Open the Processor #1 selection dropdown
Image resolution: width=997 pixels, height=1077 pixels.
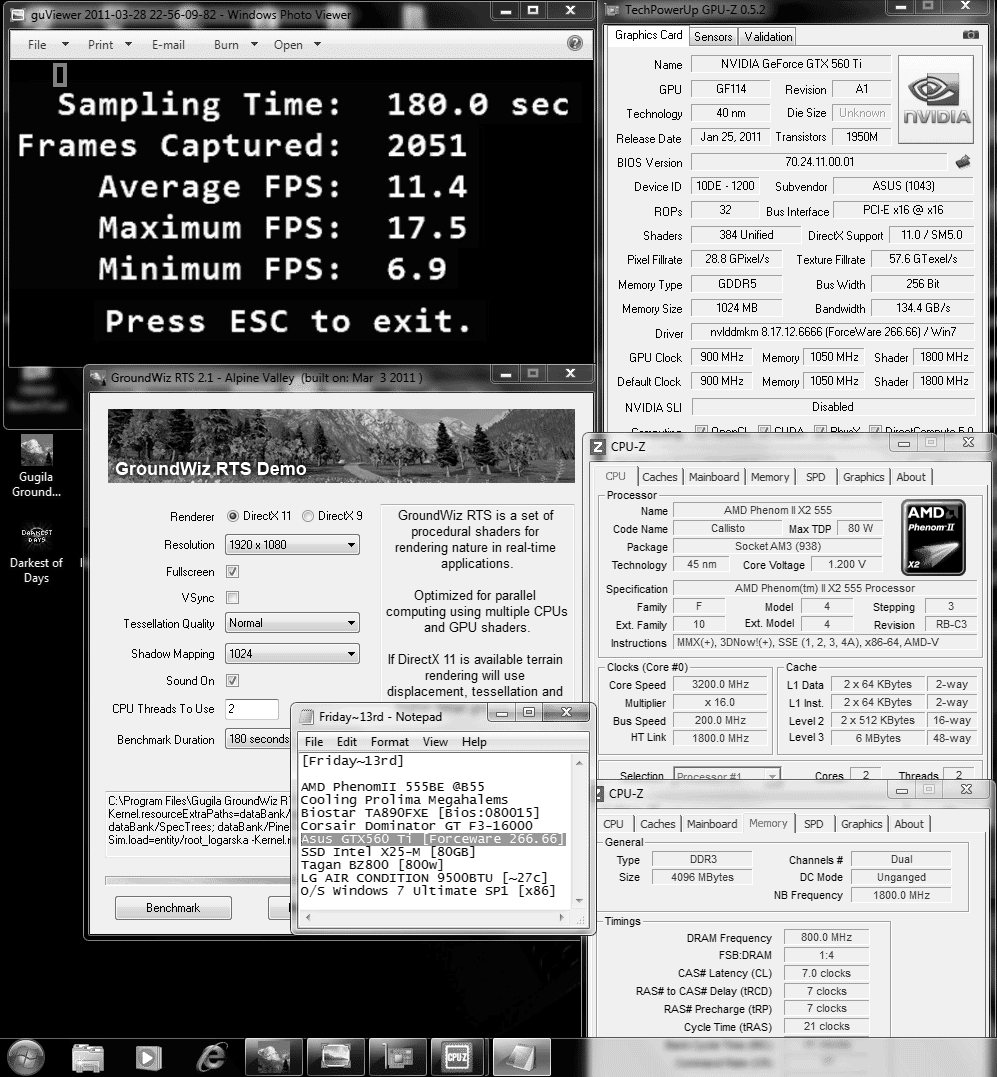(x=728, y=775)
